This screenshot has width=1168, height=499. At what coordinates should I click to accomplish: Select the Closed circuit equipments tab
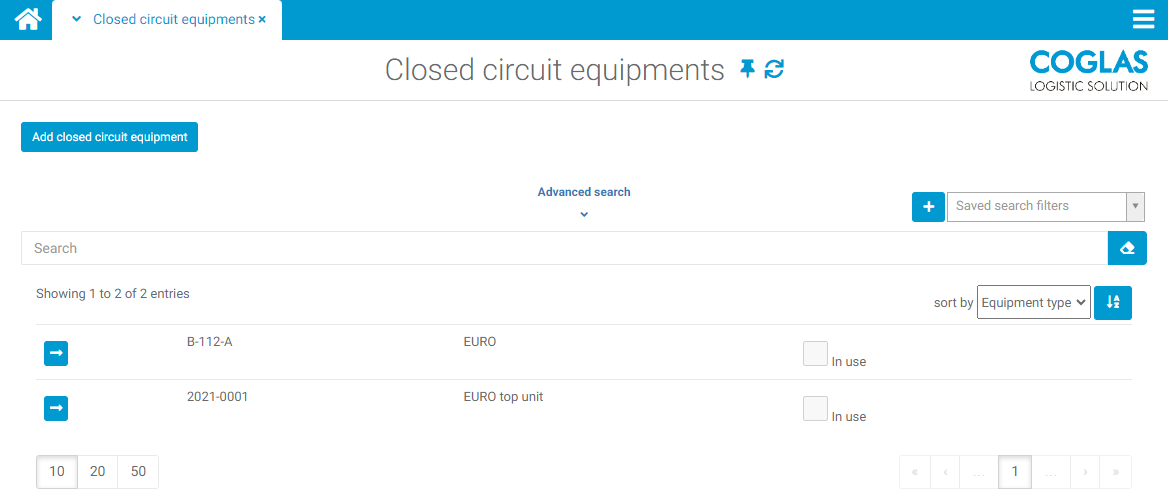[173, 20]
